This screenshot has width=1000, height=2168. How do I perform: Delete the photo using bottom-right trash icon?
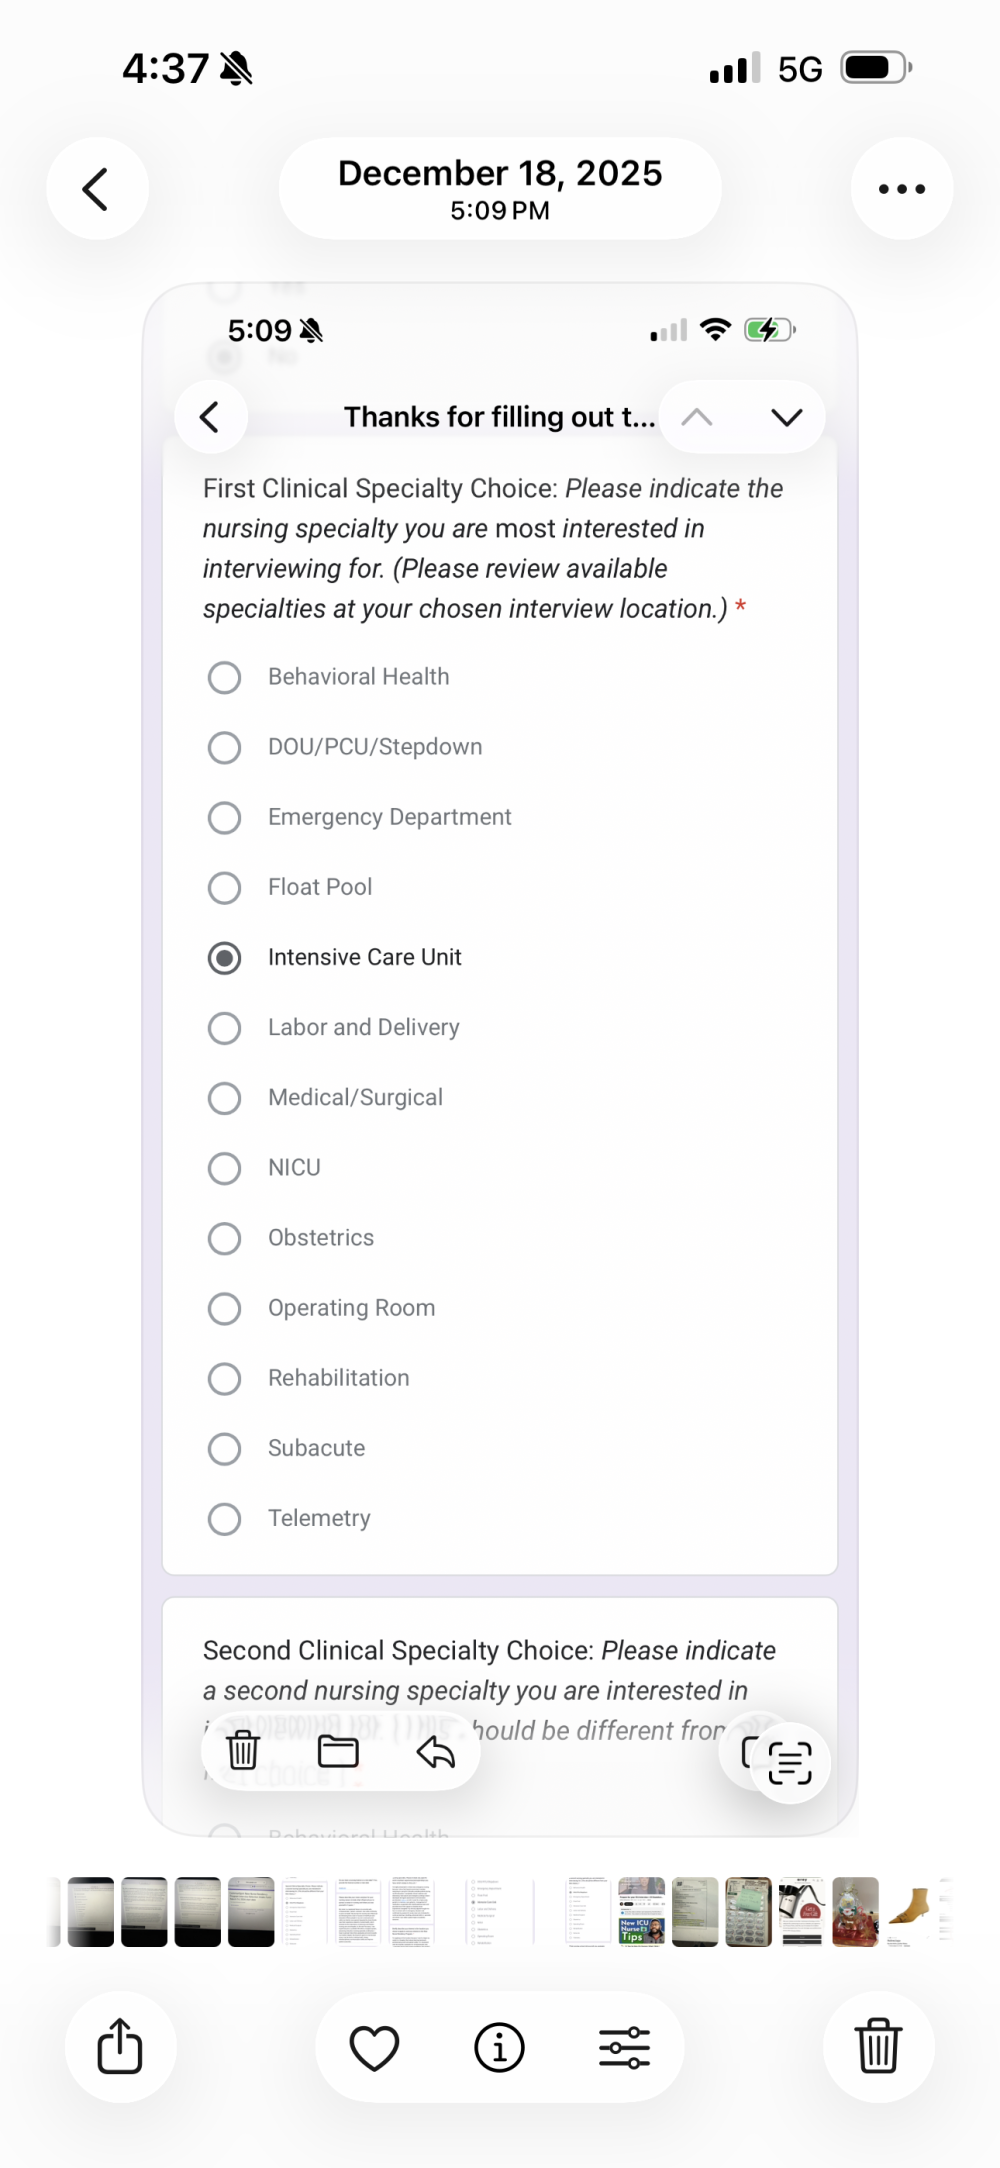(x=878, y=2046)
